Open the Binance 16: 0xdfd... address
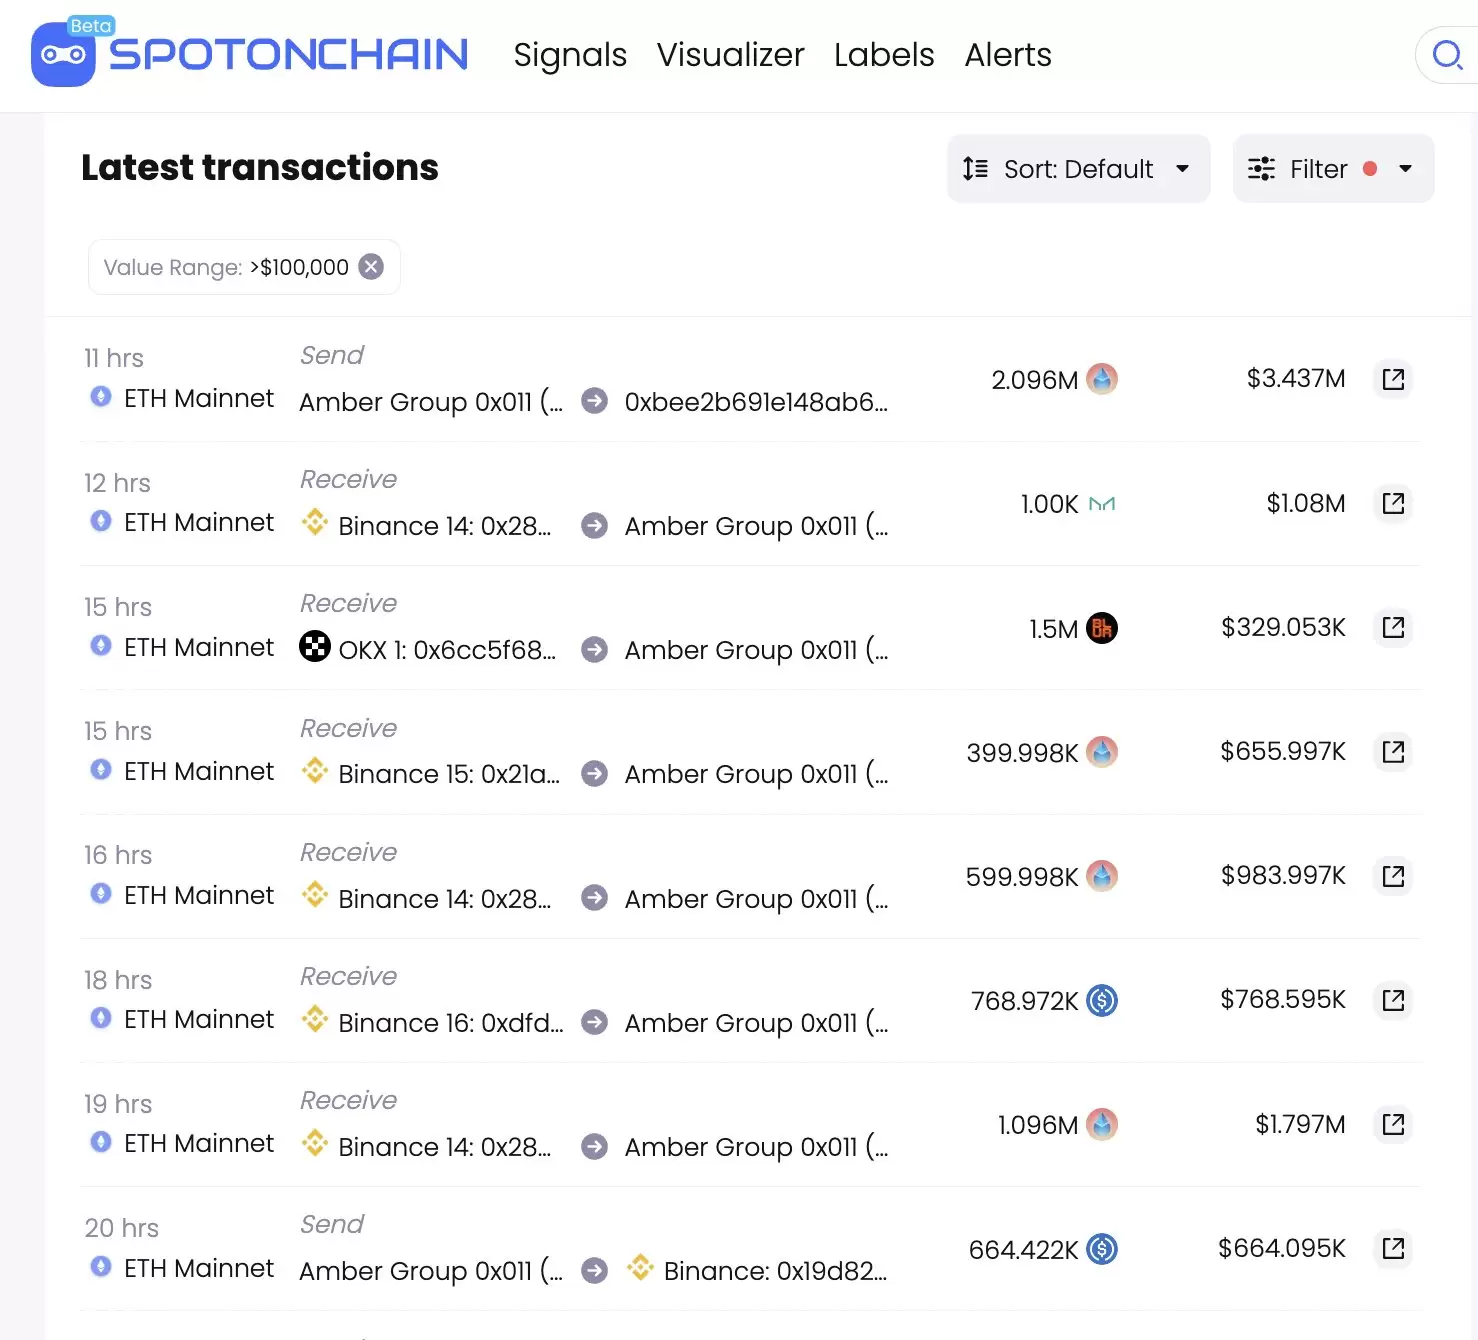The image size is (1478, 1340). tap(451, 1023)
